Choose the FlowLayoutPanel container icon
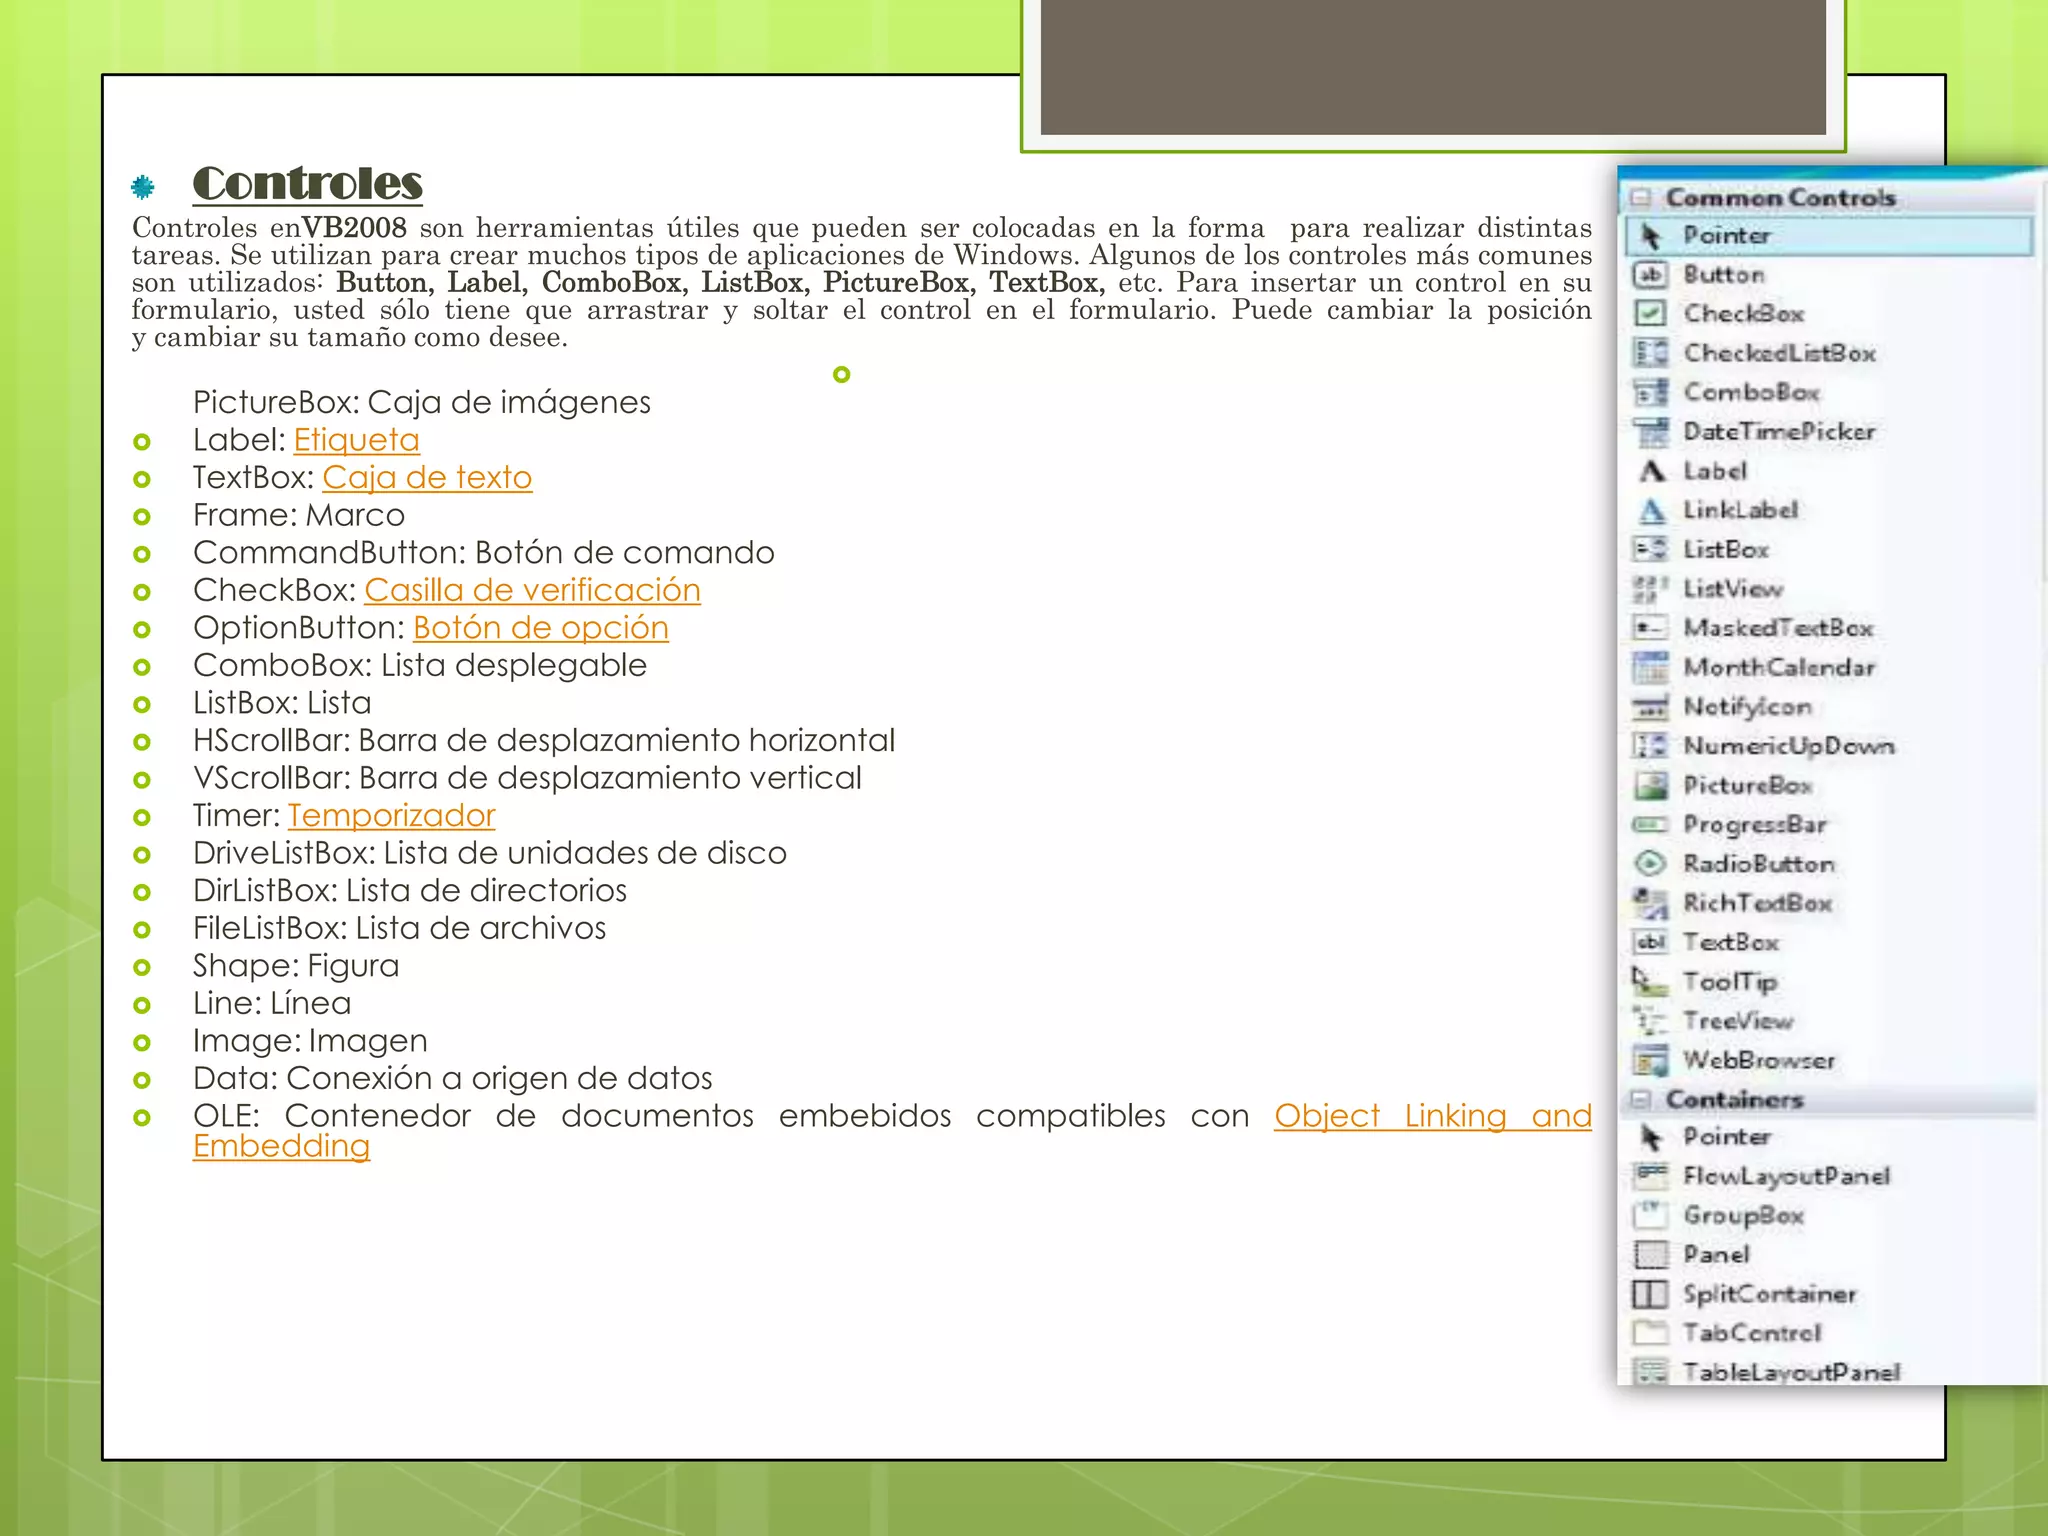Image resolution: width=2048 pixels, height=1536 pixels. (1650, 1176)
